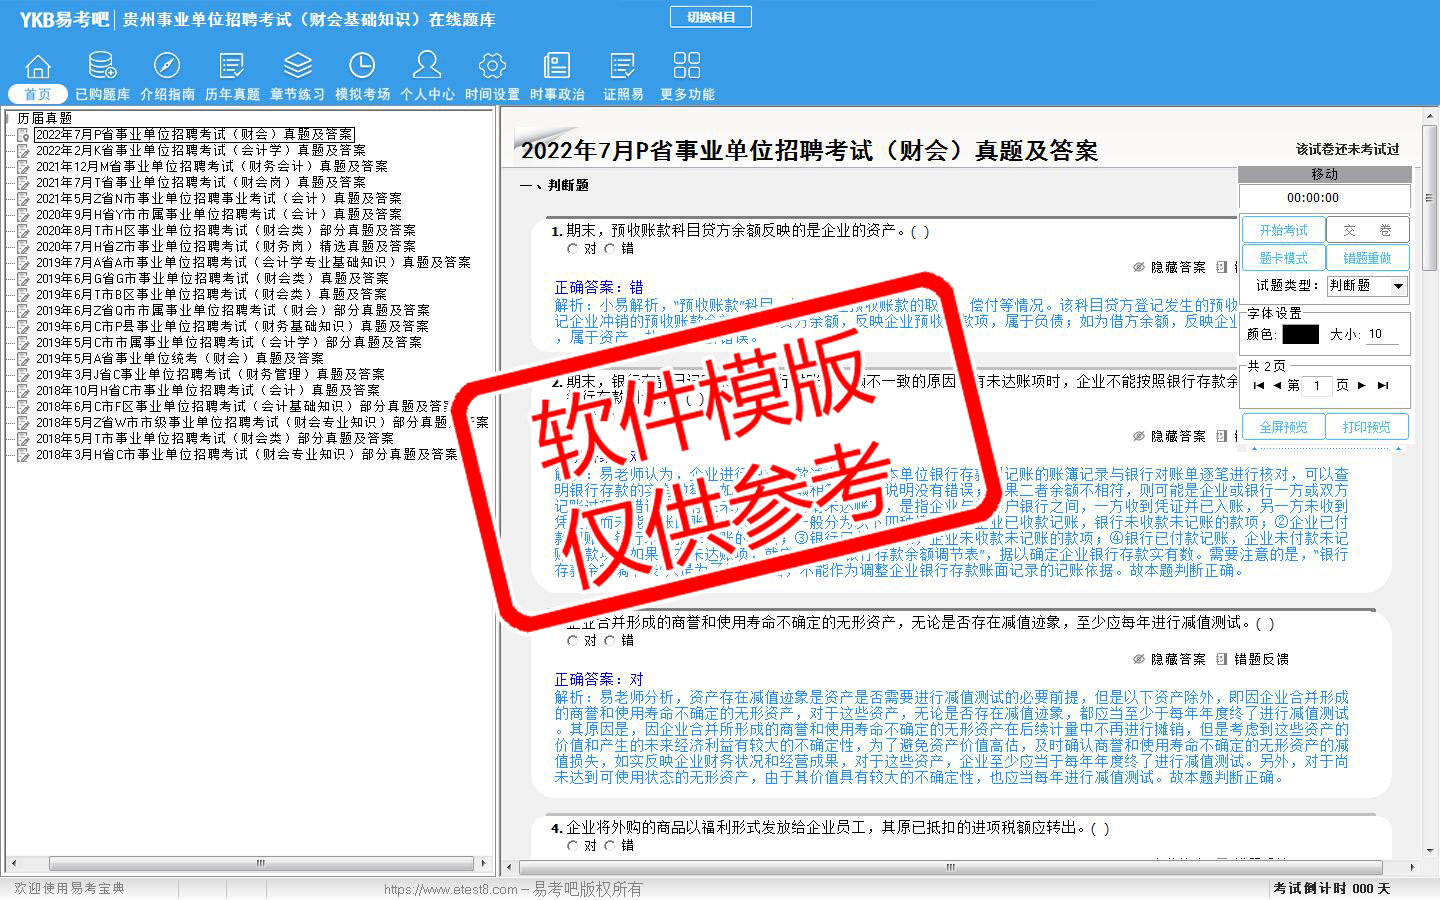Screen dimensions: 1440x900
Task: Go to next page with right arrow
Action: [1362, 385]
